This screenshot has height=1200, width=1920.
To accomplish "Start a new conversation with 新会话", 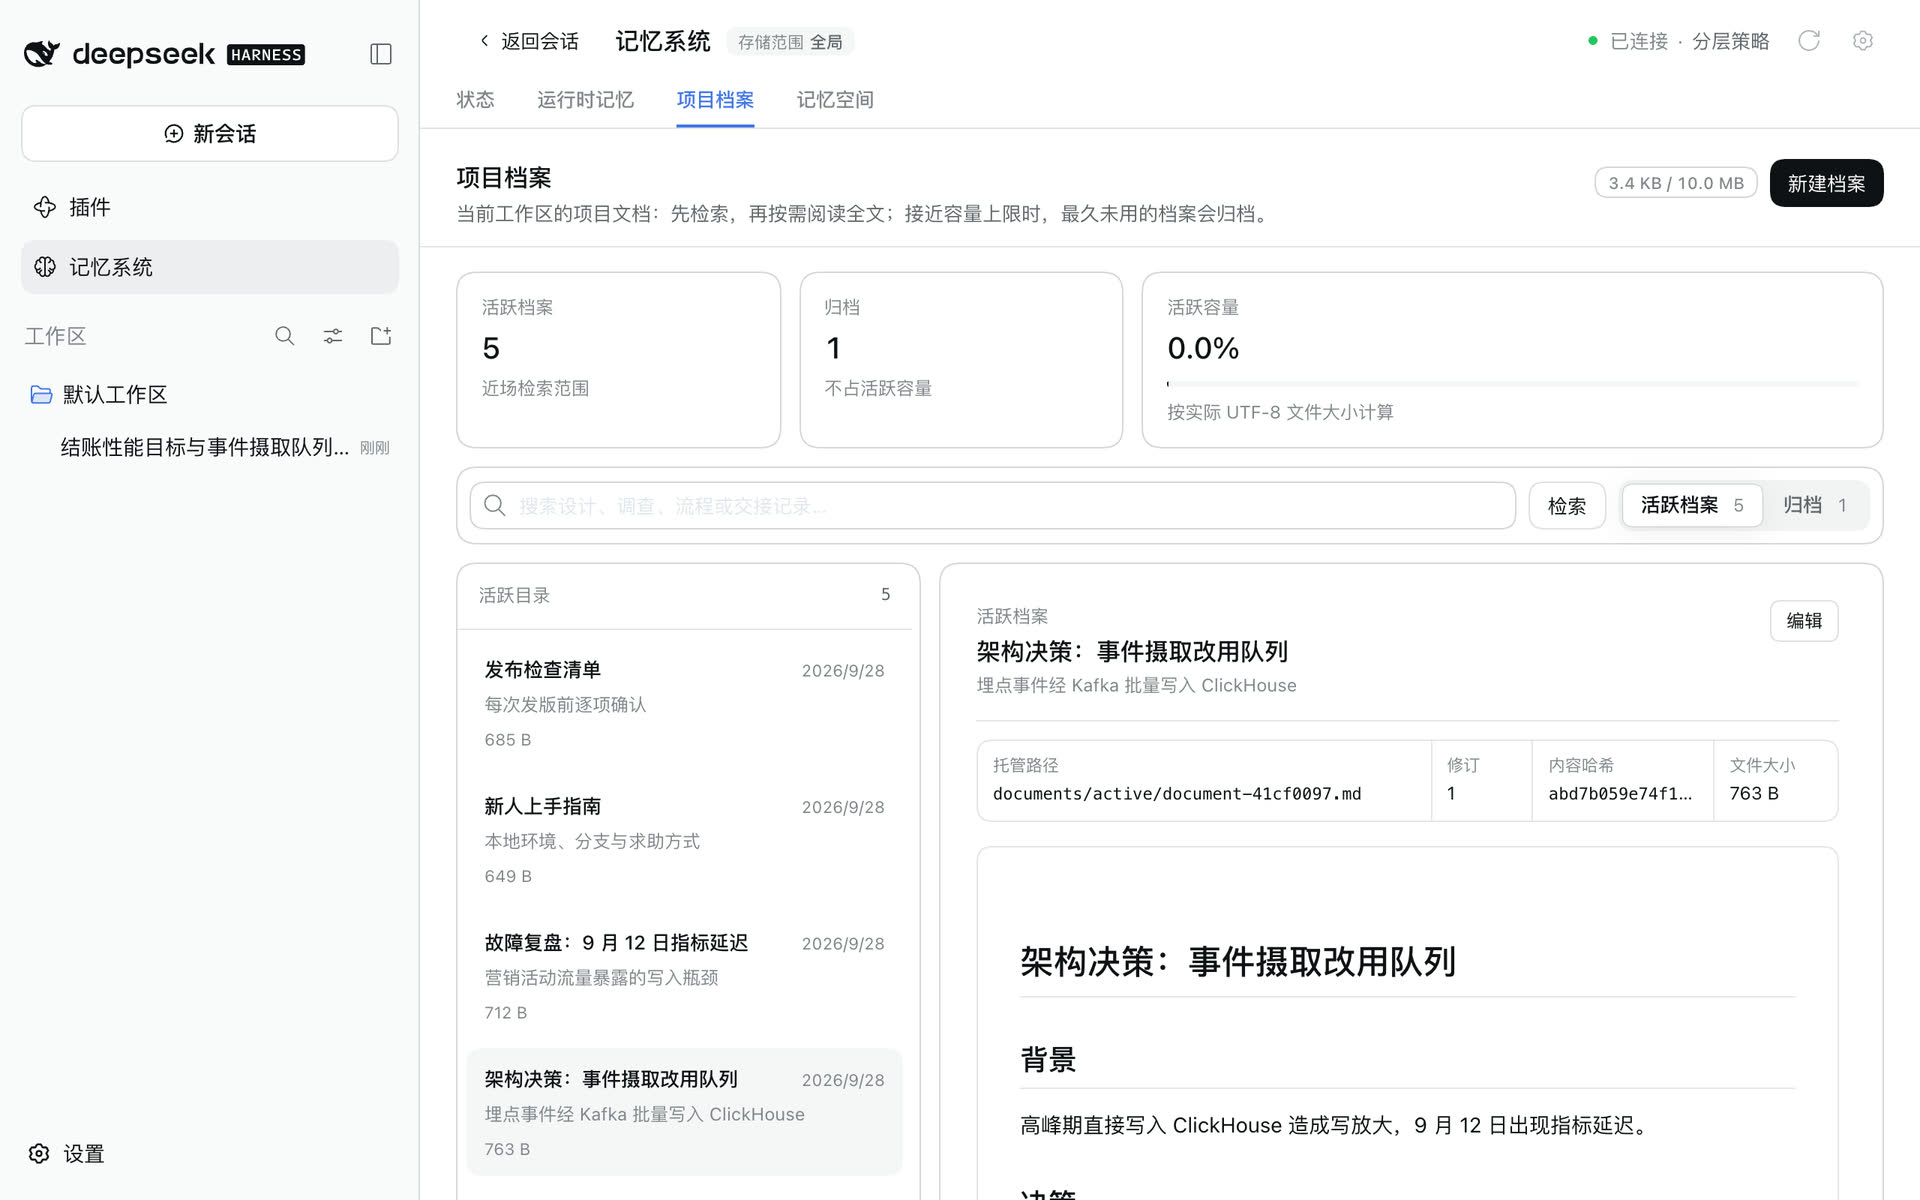I will pos(210,134).
